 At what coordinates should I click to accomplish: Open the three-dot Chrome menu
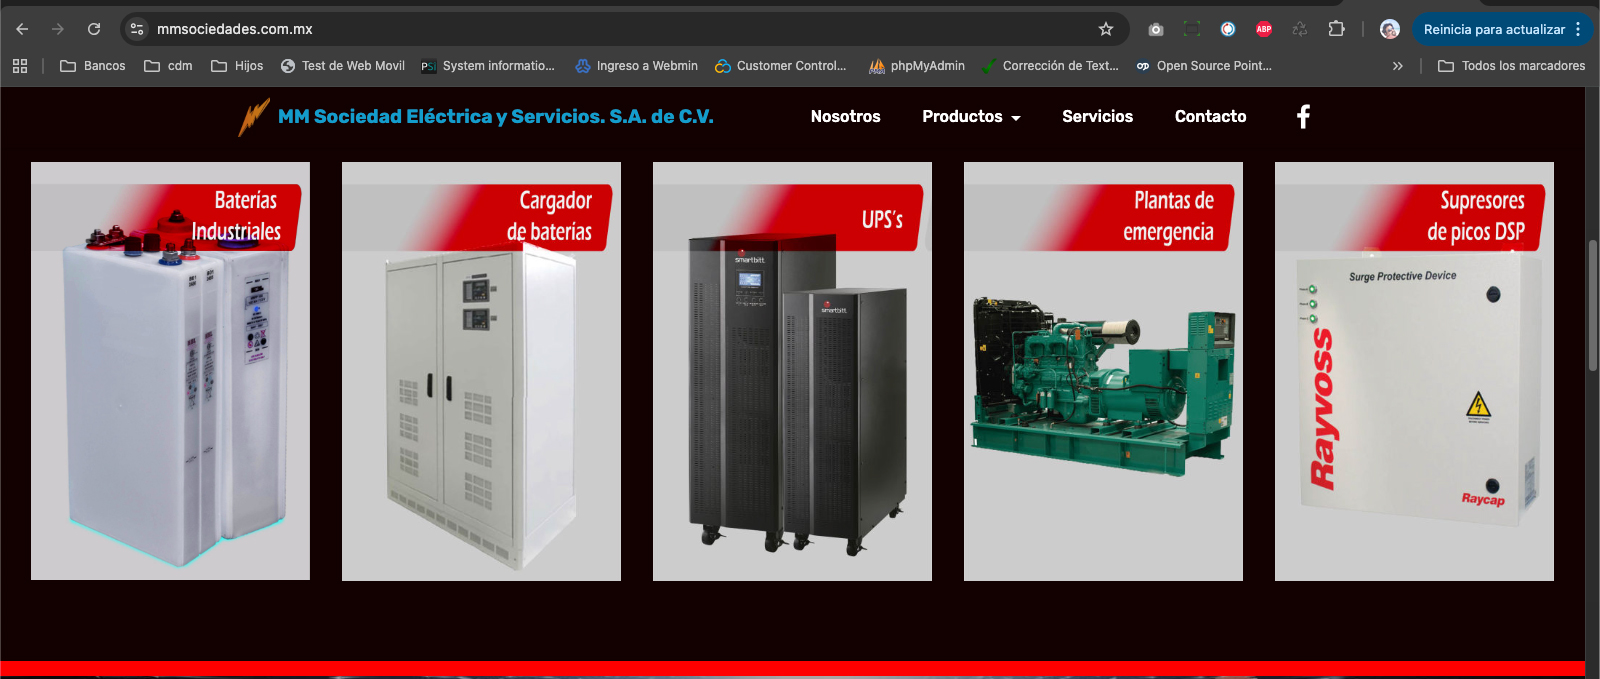tap(1578, 29)
